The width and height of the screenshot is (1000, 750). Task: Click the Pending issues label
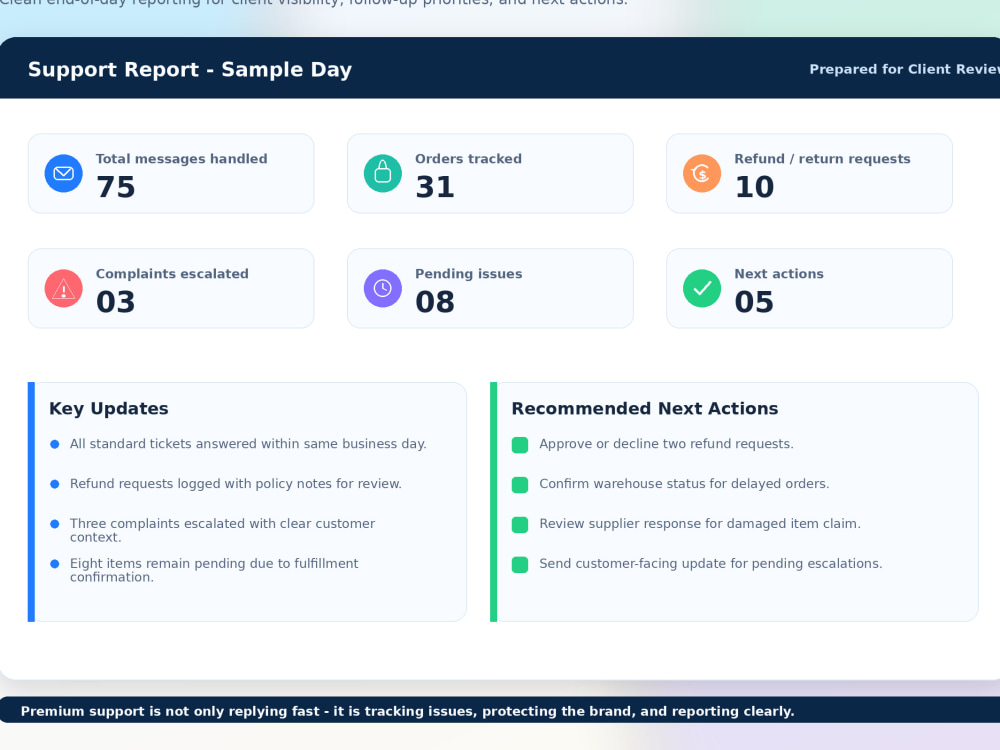[469, 274]
